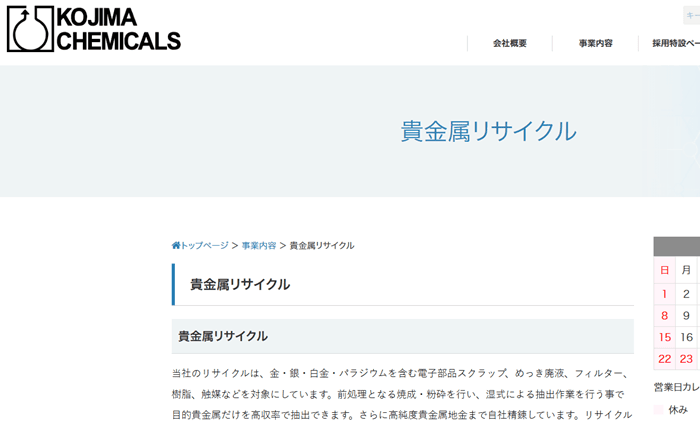Select day 22 in the calendar
This screenshot has height=424, width=700.
point(665,359)
